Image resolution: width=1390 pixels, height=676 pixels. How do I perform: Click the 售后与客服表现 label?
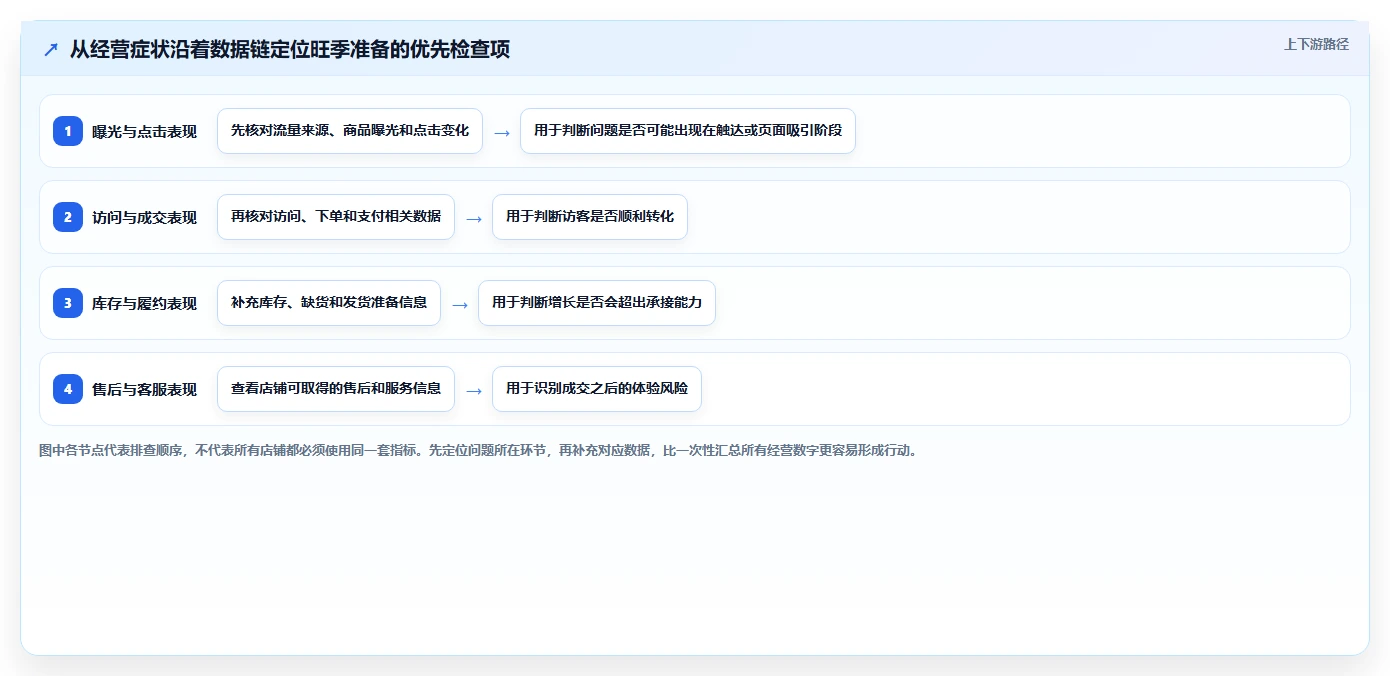click(x=144, y=389)
